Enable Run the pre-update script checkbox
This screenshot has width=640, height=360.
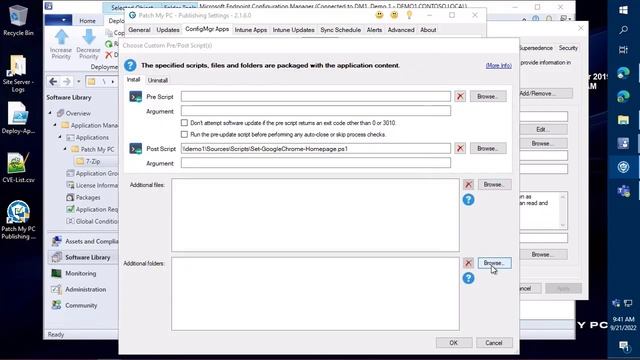184,134
